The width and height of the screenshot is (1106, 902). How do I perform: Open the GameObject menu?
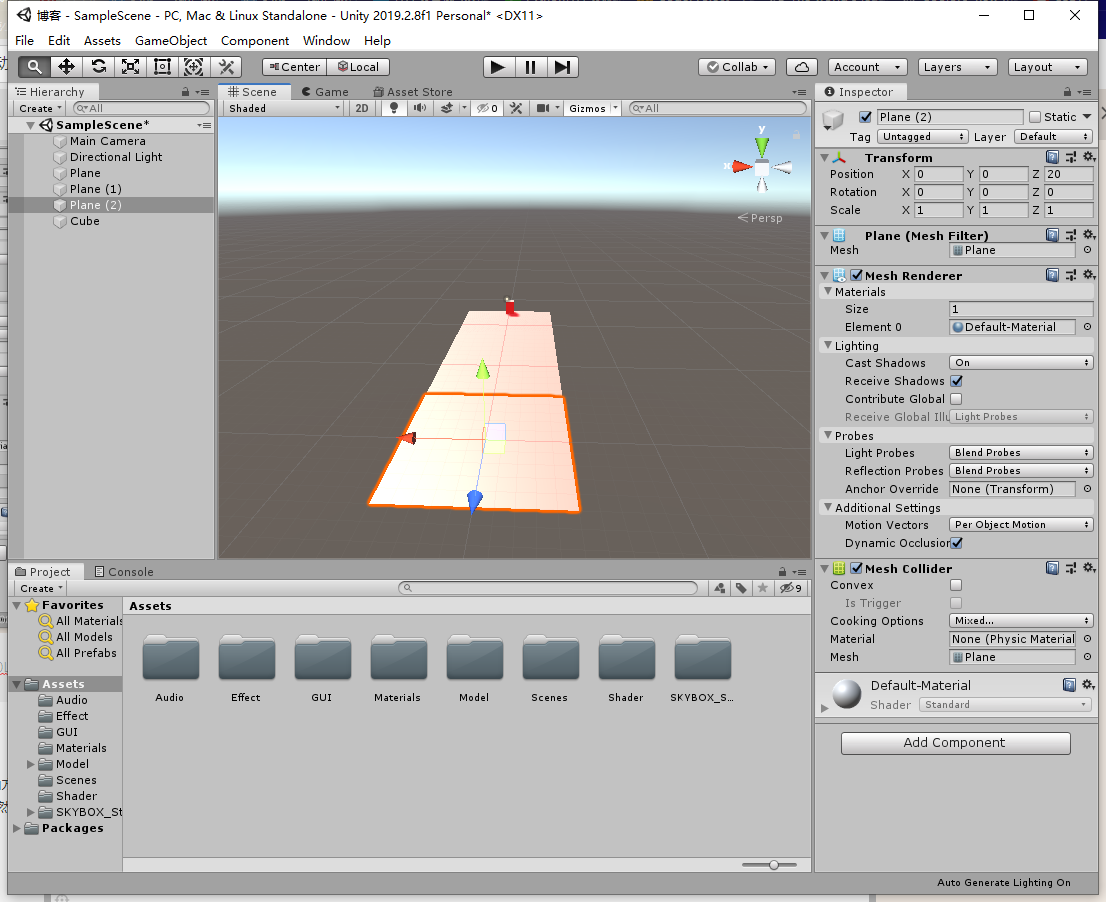click(x=171, y=41)
